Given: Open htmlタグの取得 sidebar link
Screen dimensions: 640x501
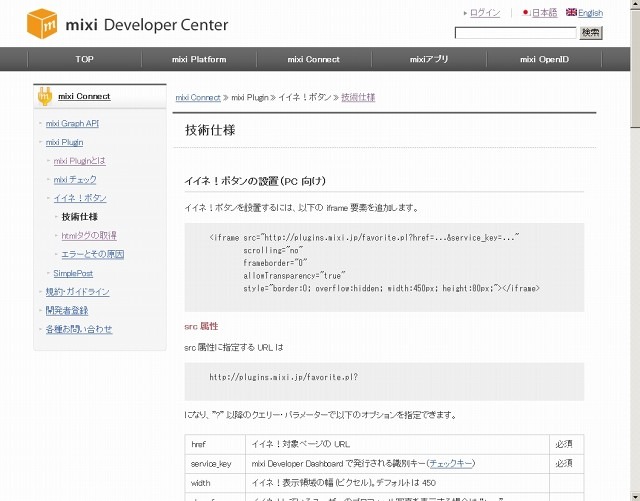Looking at the screenshot, I should pyautogui.click(x=89, y=236).
